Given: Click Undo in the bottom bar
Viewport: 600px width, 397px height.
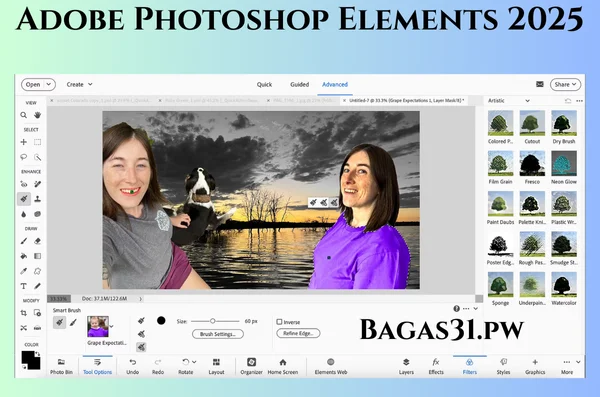Looking at the screenshot, I should coord(132,366).
